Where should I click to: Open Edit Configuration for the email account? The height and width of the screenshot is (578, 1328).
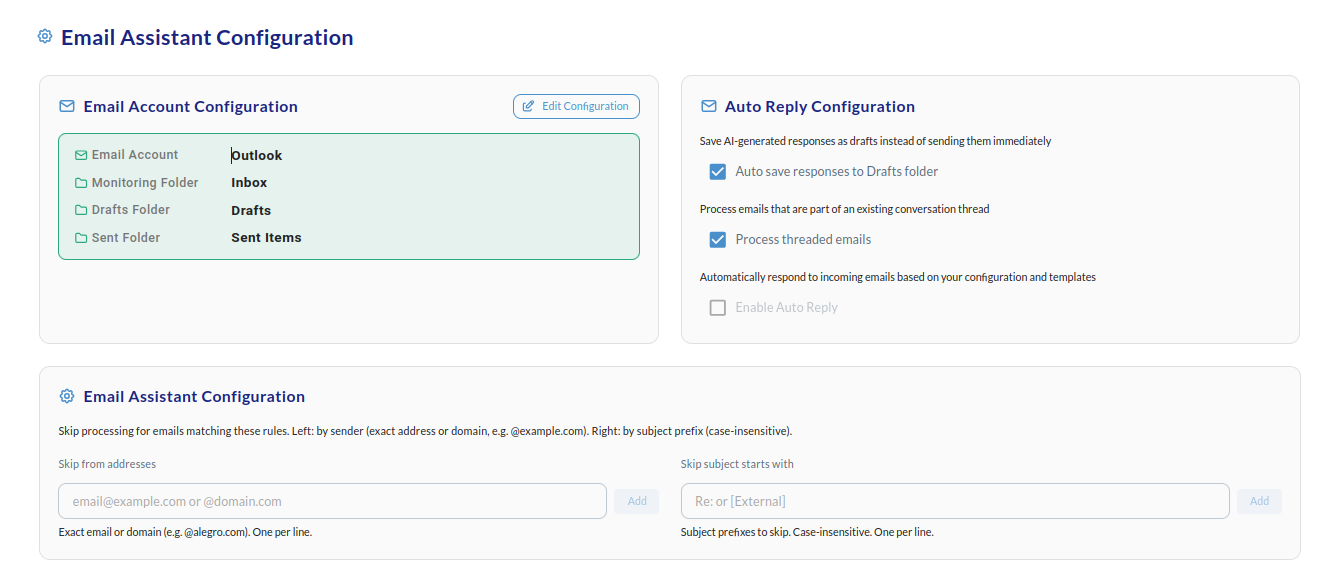point(576,106)
